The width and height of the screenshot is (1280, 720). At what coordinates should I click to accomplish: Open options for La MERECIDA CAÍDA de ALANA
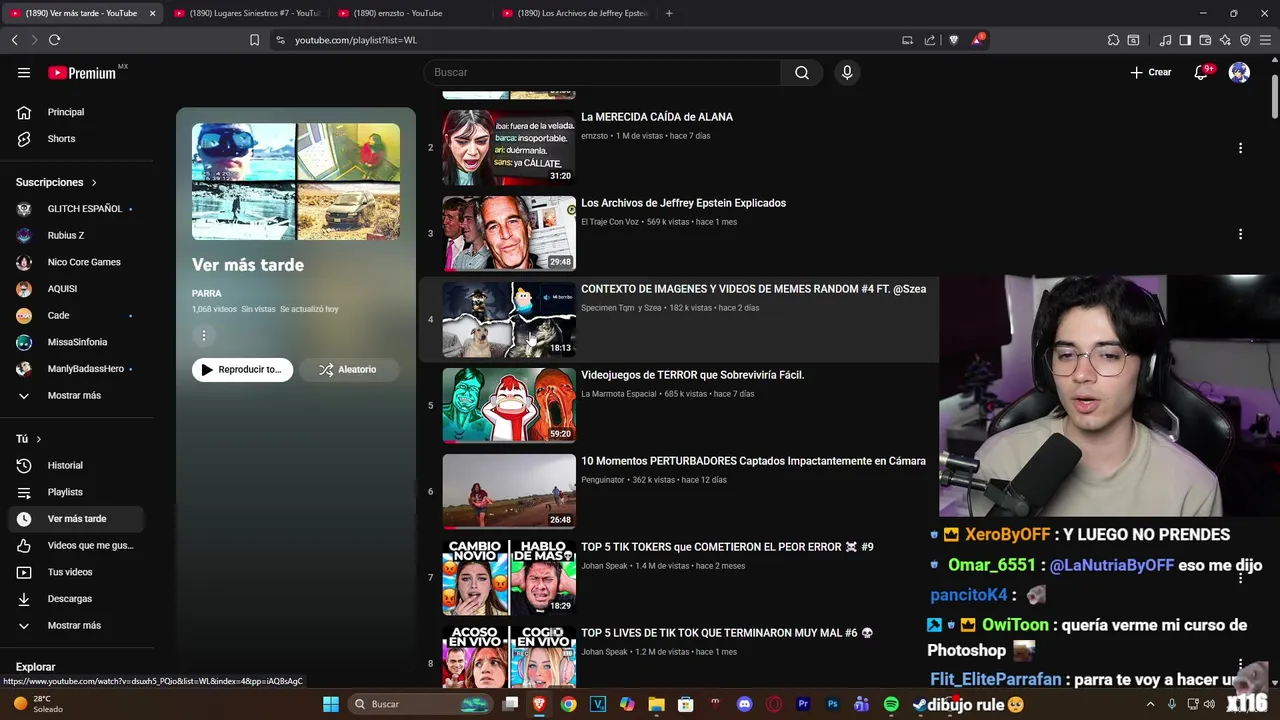click(x=1240, y=148)
